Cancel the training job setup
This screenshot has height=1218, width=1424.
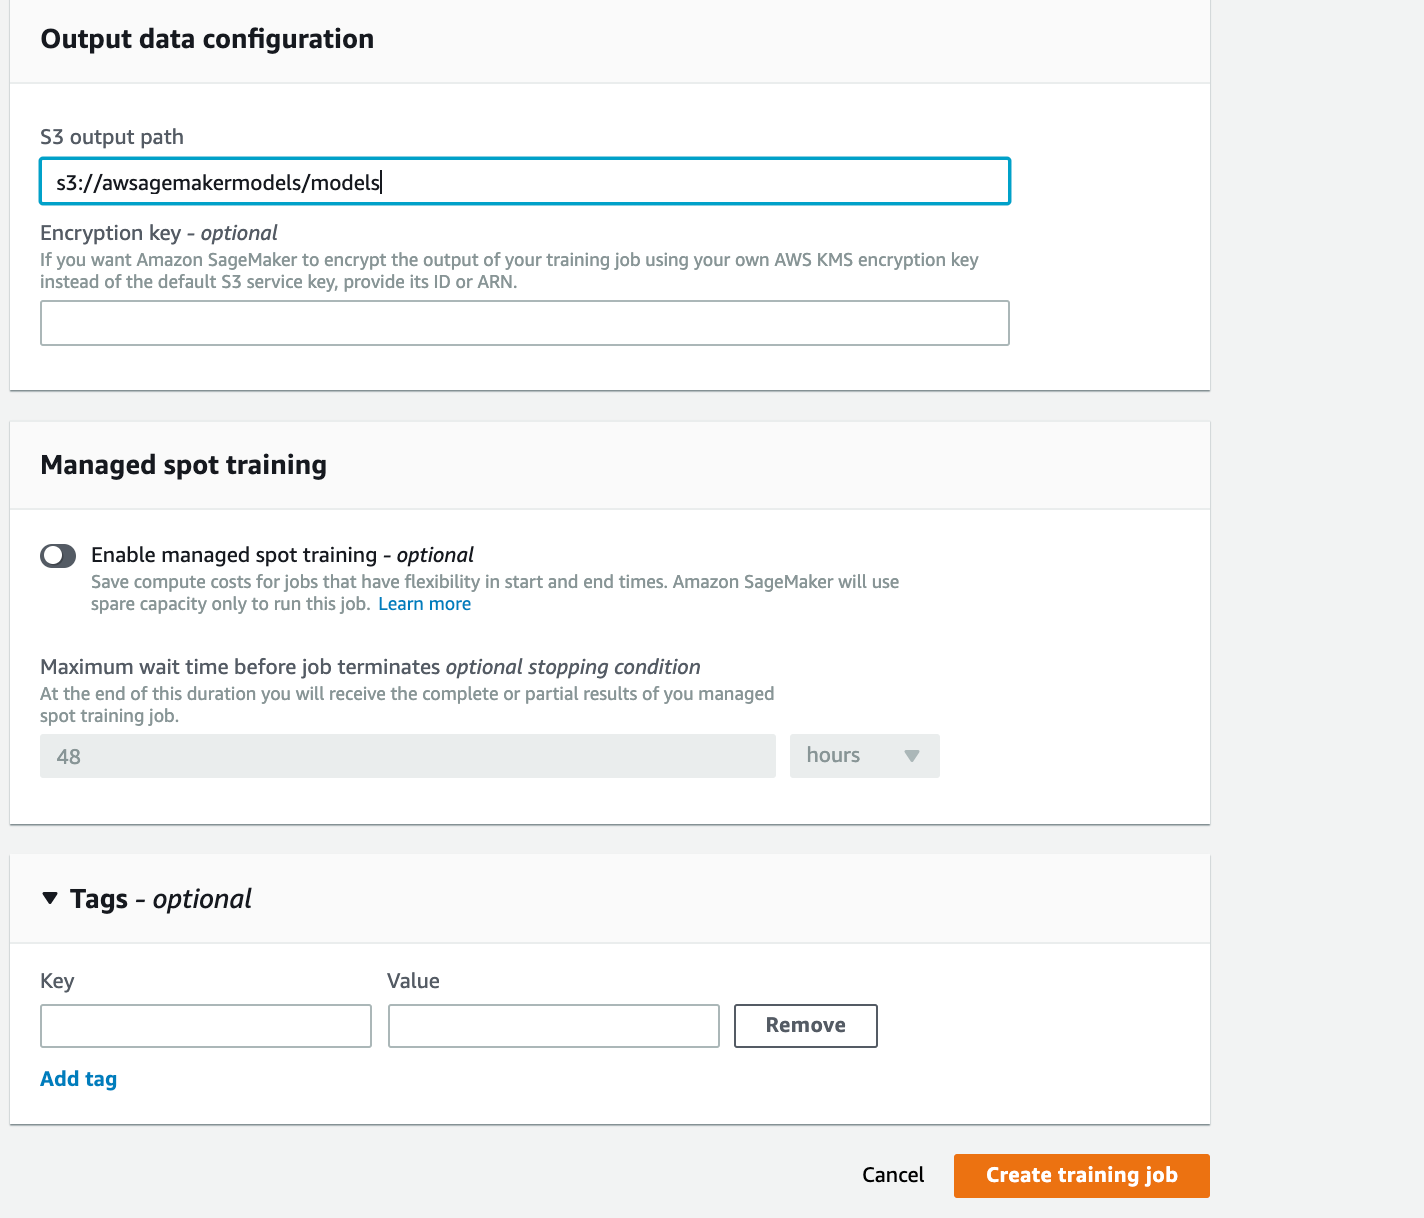click(x=892, y=1175)
